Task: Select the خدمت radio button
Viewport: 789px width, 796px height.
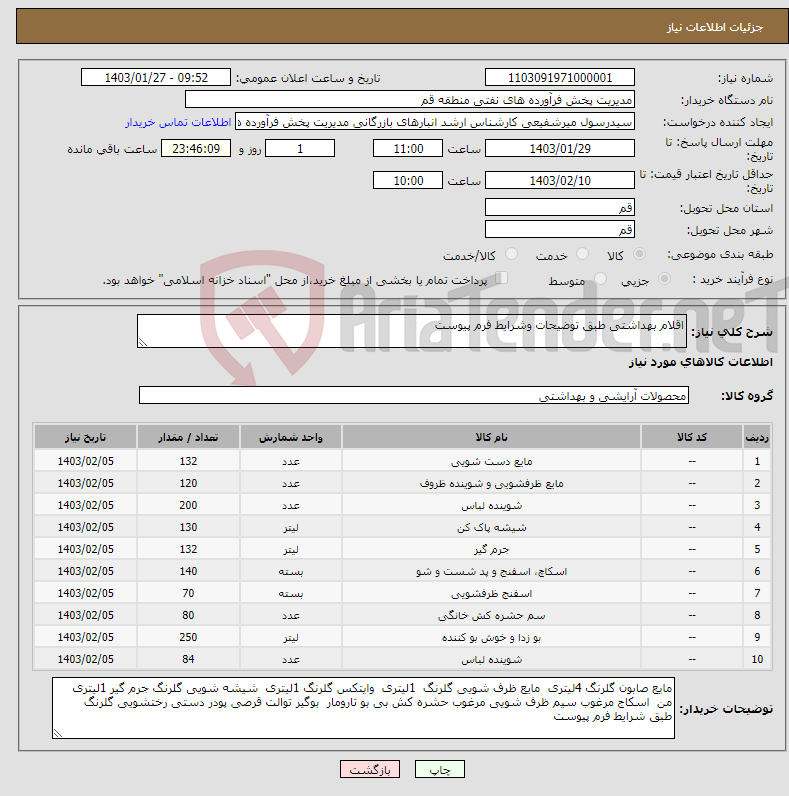Action: (582, 254)
